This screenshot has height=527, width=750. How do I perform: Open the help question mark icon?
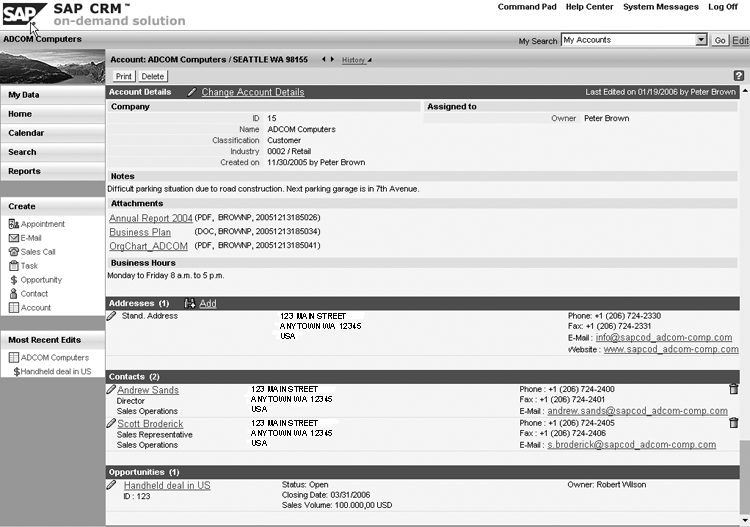click(739, 76)
